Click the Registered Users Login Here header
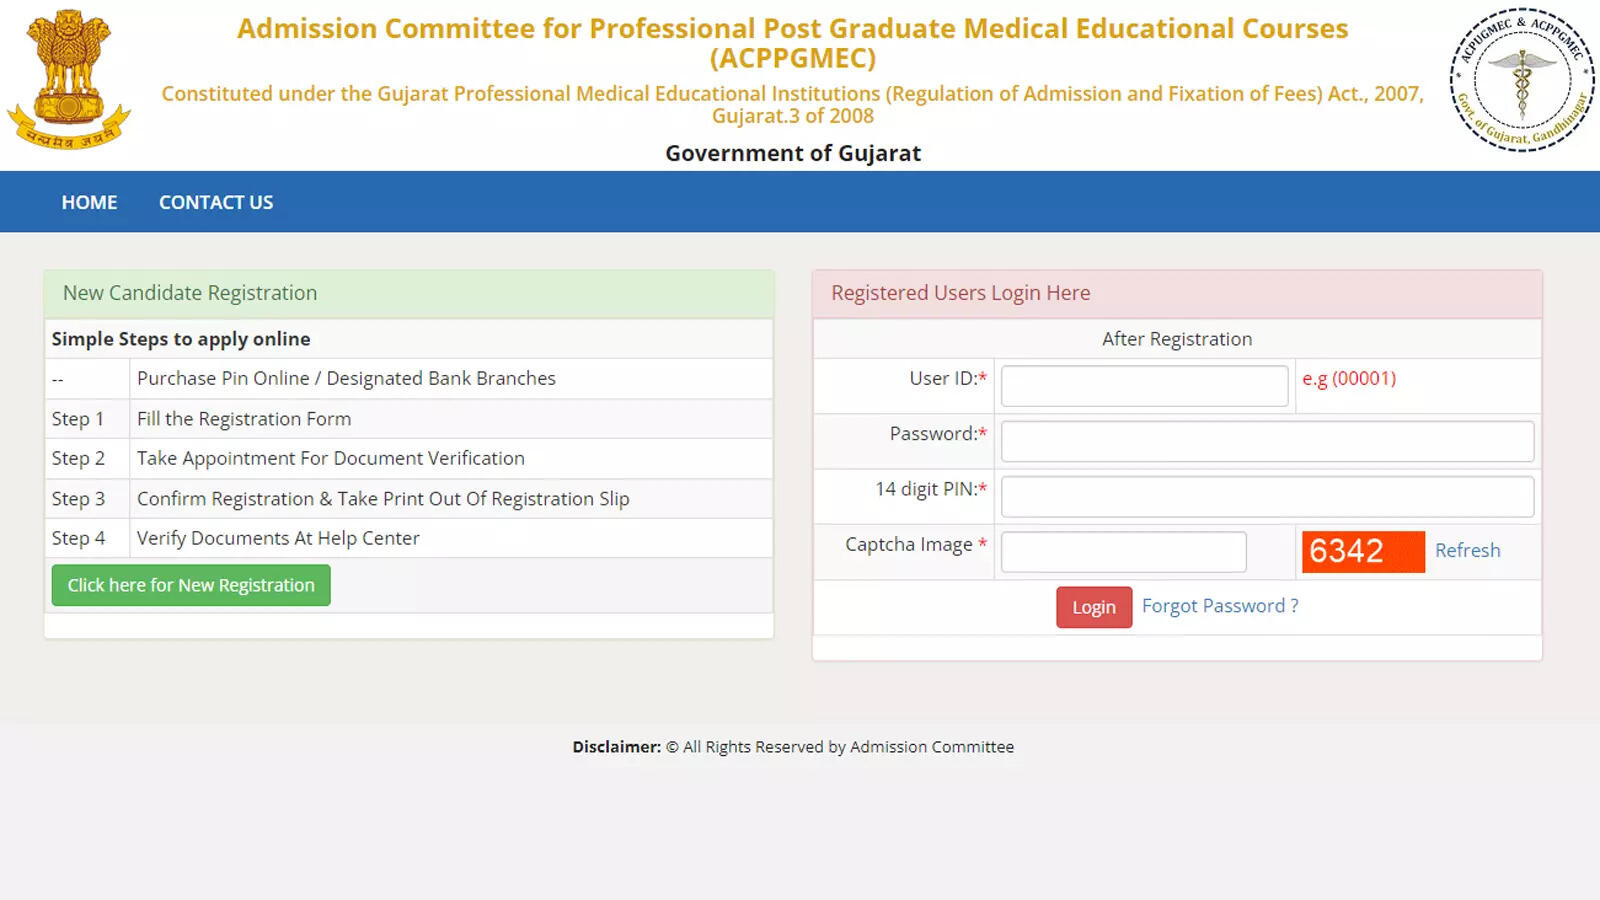The height and width of the screenshot is (900, 1600). pyautogui.click(x=960, y=293)
